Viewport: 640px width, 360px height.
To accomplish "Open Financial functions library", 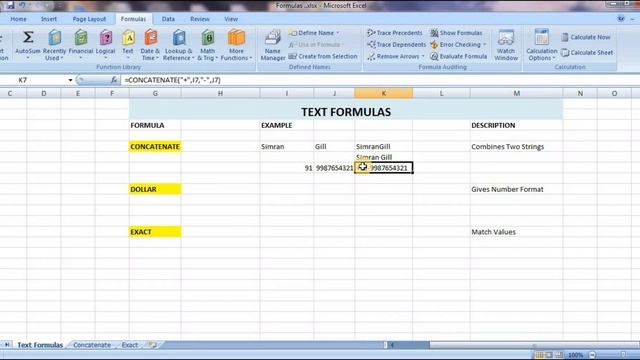I will [x=81, y=45].
